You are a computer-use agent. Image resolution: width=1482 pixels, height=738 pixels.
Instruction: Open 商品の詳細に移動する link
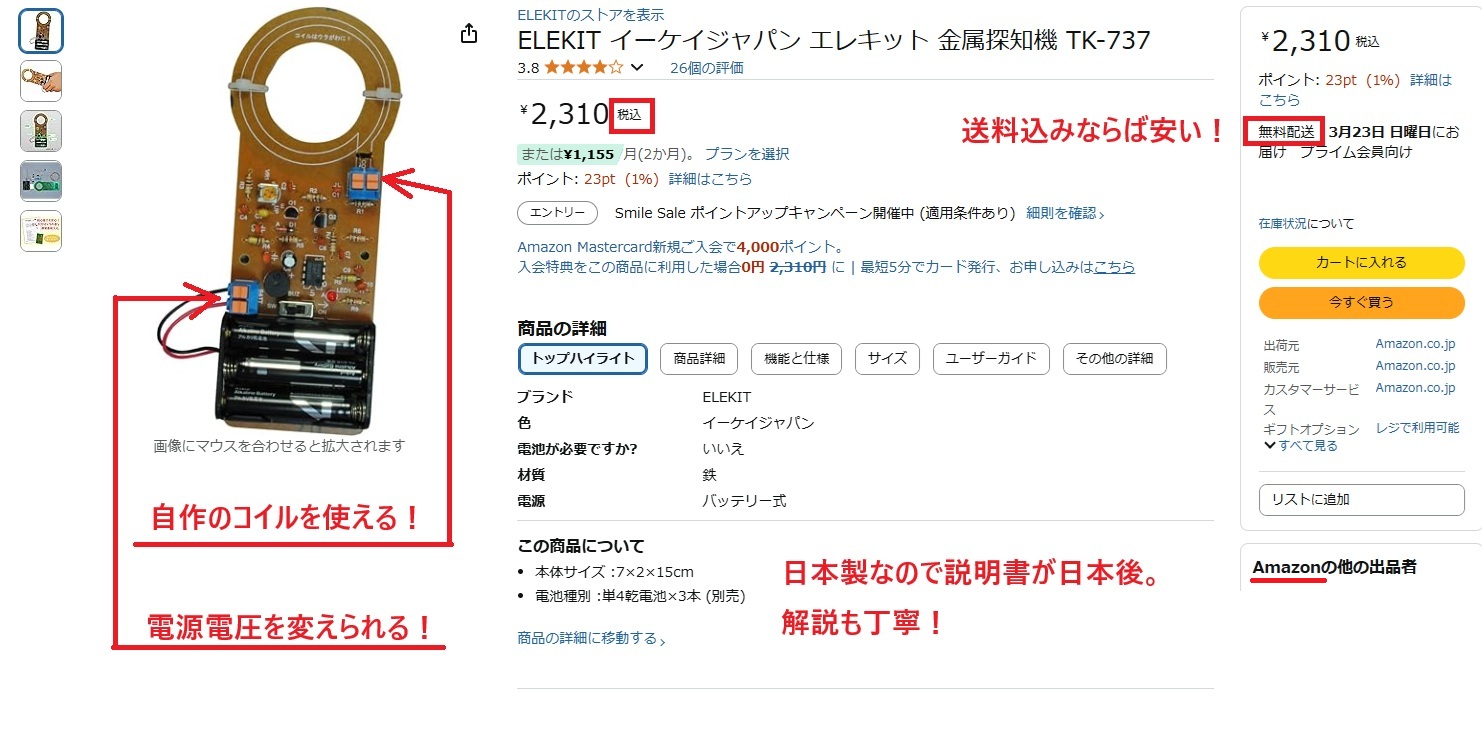591,638
